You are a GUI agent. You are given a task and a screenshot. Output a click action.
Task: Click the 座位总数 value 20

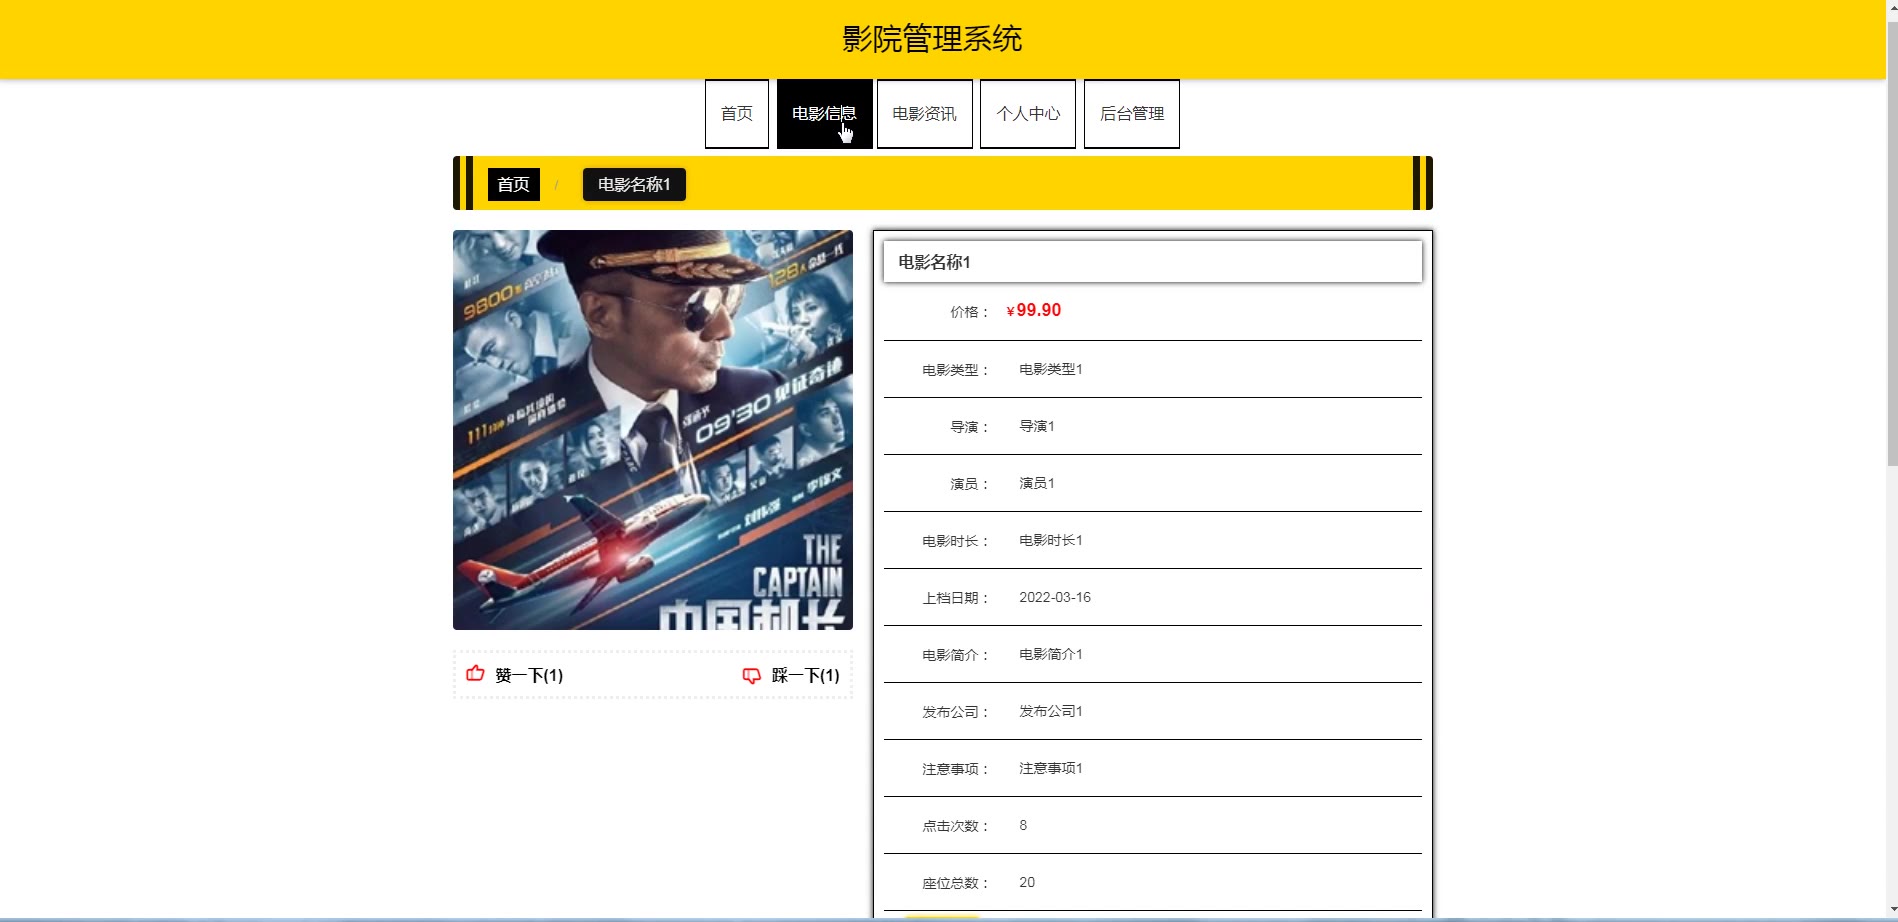point(1027,882)
